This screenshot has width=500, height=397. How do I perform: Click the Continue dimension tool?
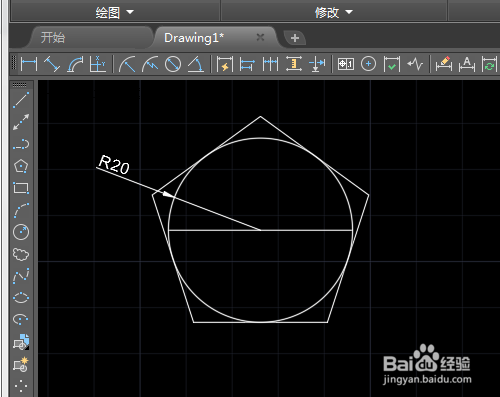[270, 64]
